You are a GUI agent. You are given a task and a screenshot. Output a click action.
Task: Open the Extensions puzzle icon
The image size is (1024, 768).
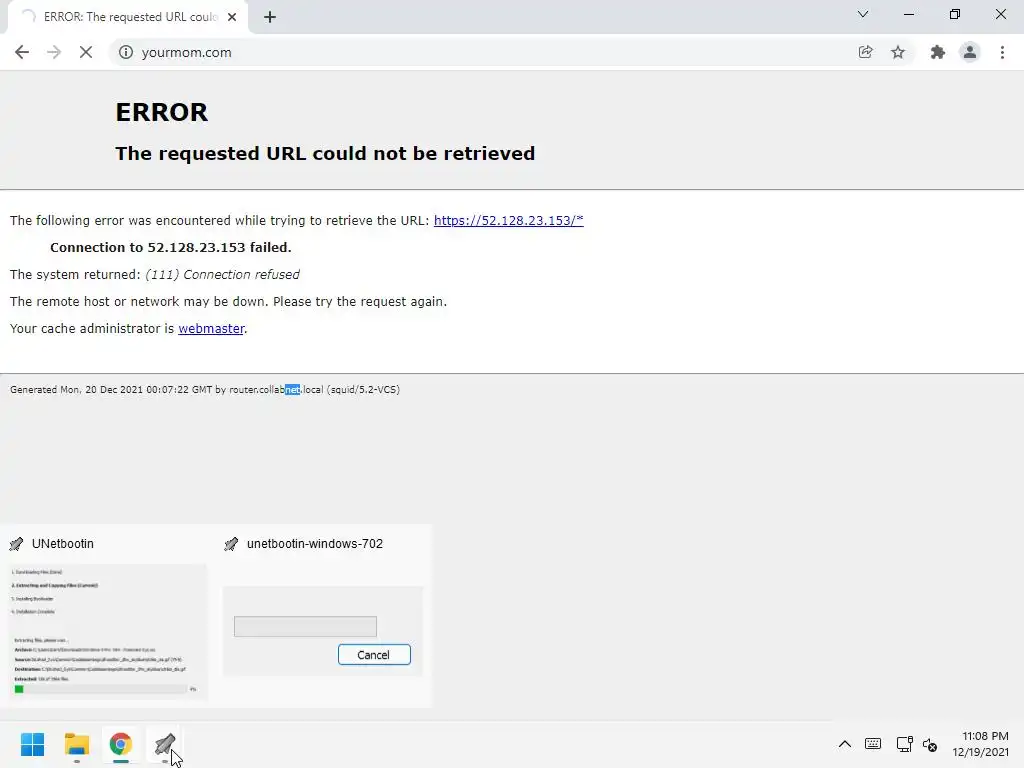click(x=938, y=52)
